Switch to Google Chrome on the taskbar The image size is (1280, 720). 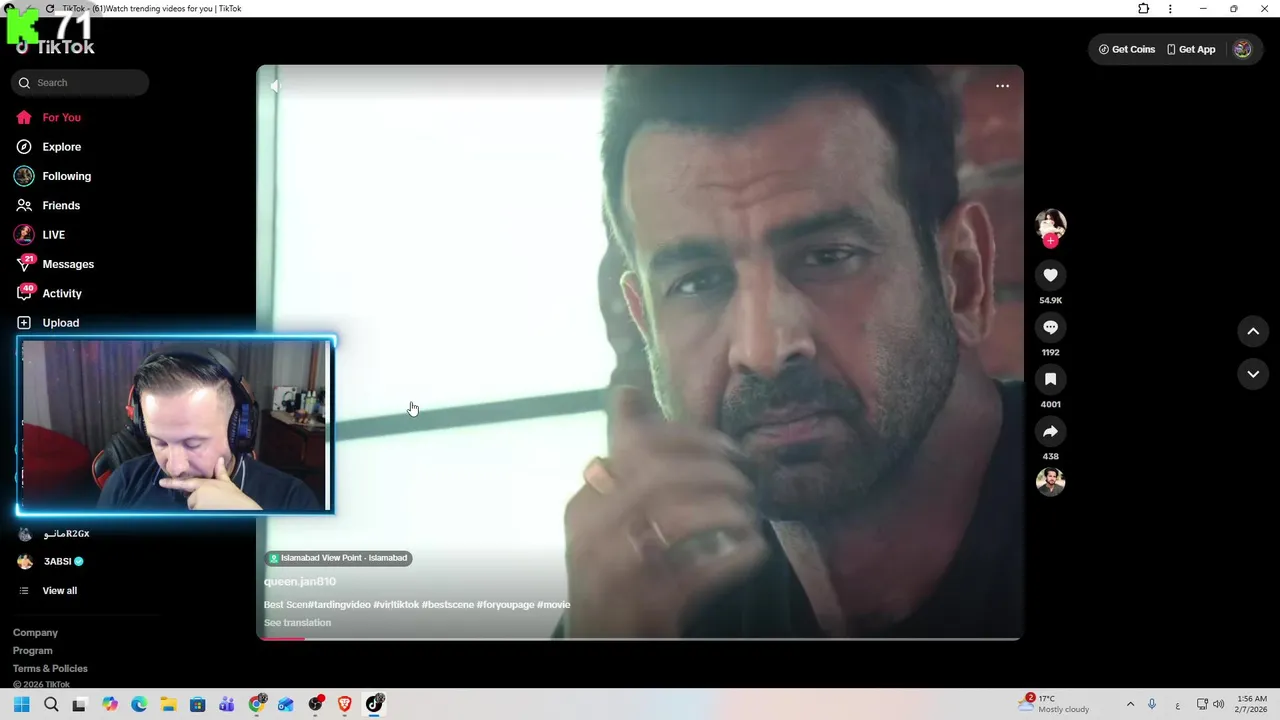click(257, 704)
